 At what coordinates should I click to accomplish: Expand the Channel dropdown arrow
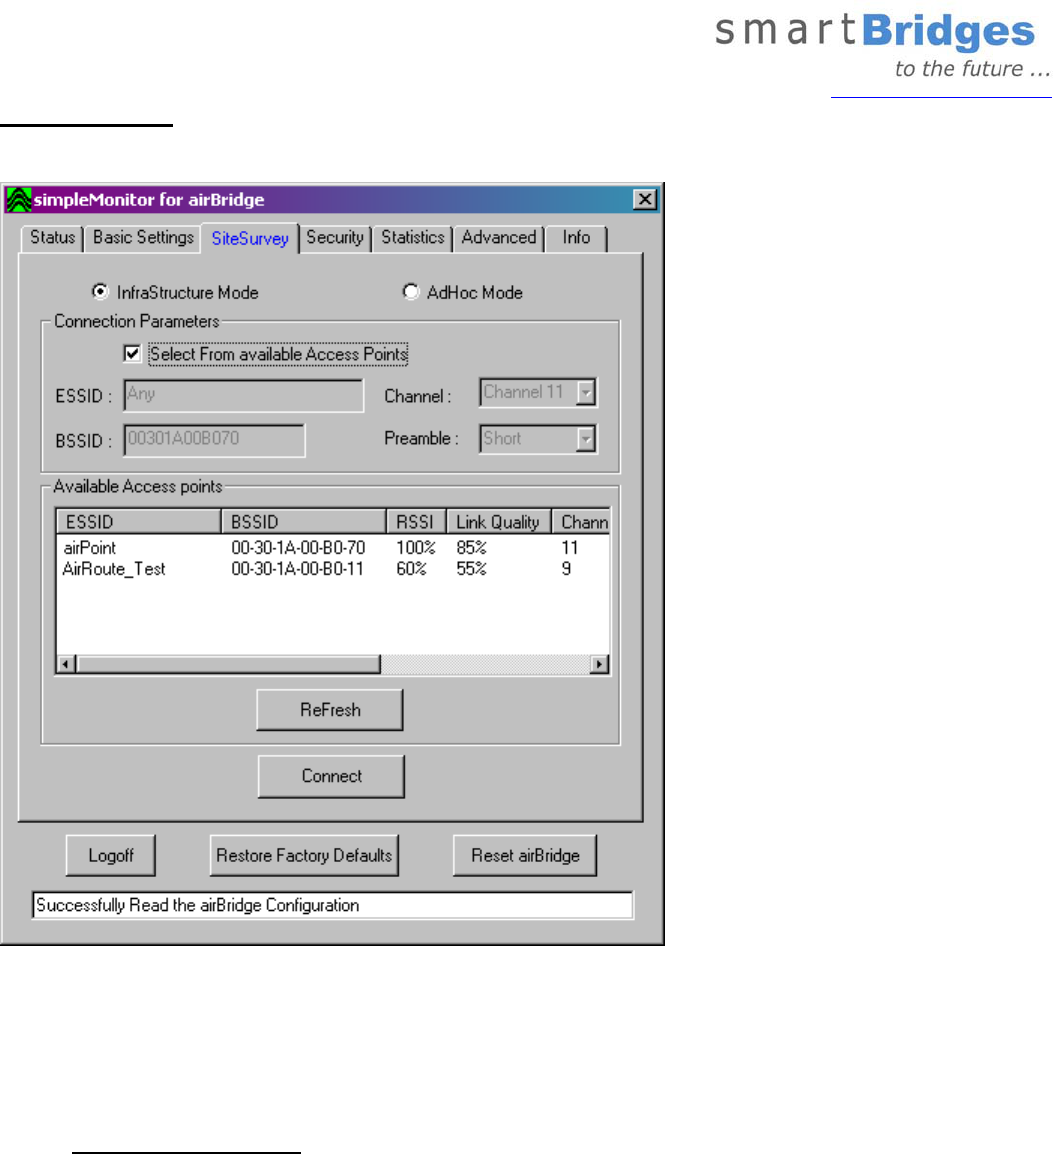point(586,392)
